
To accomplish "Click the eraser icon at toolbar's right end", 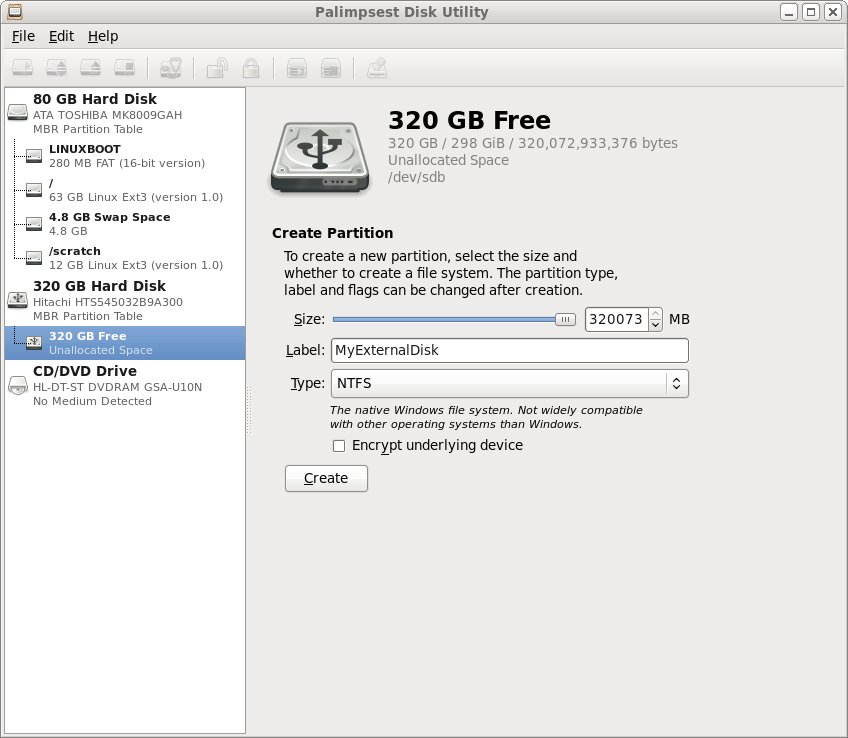I will (x=376, y=68).
